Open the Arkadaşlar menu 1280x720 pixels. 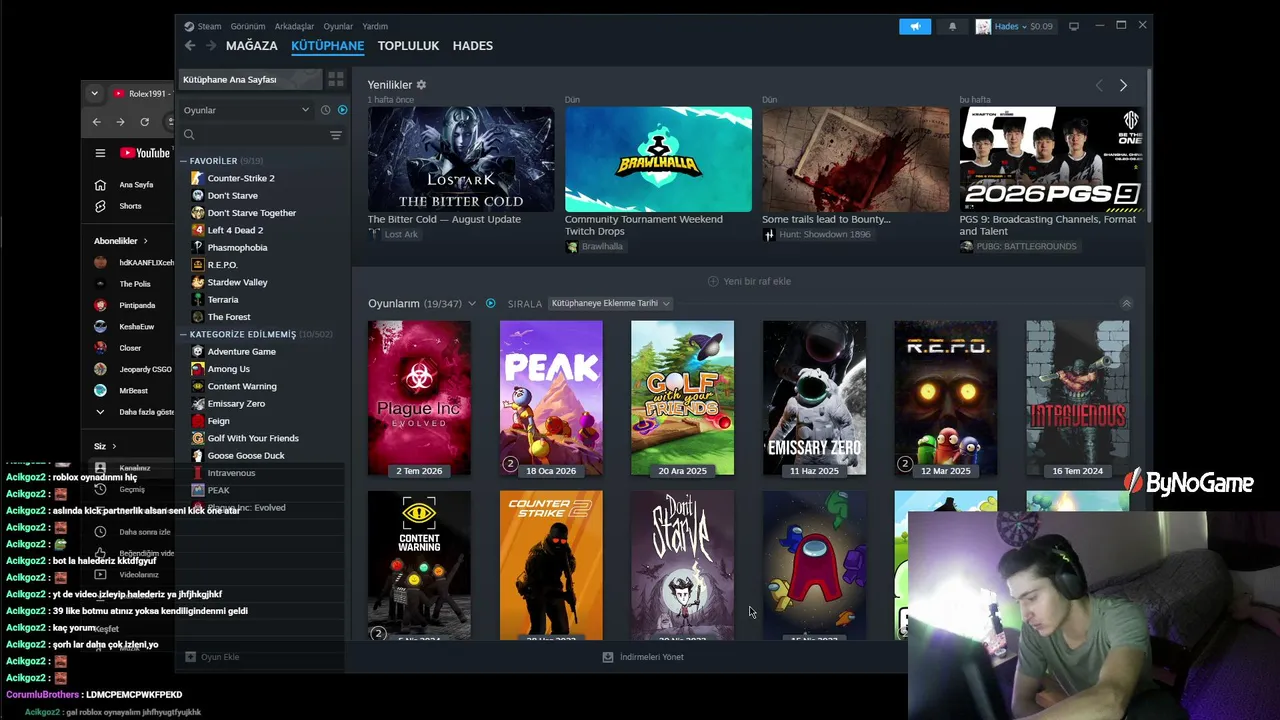(294, 26)
